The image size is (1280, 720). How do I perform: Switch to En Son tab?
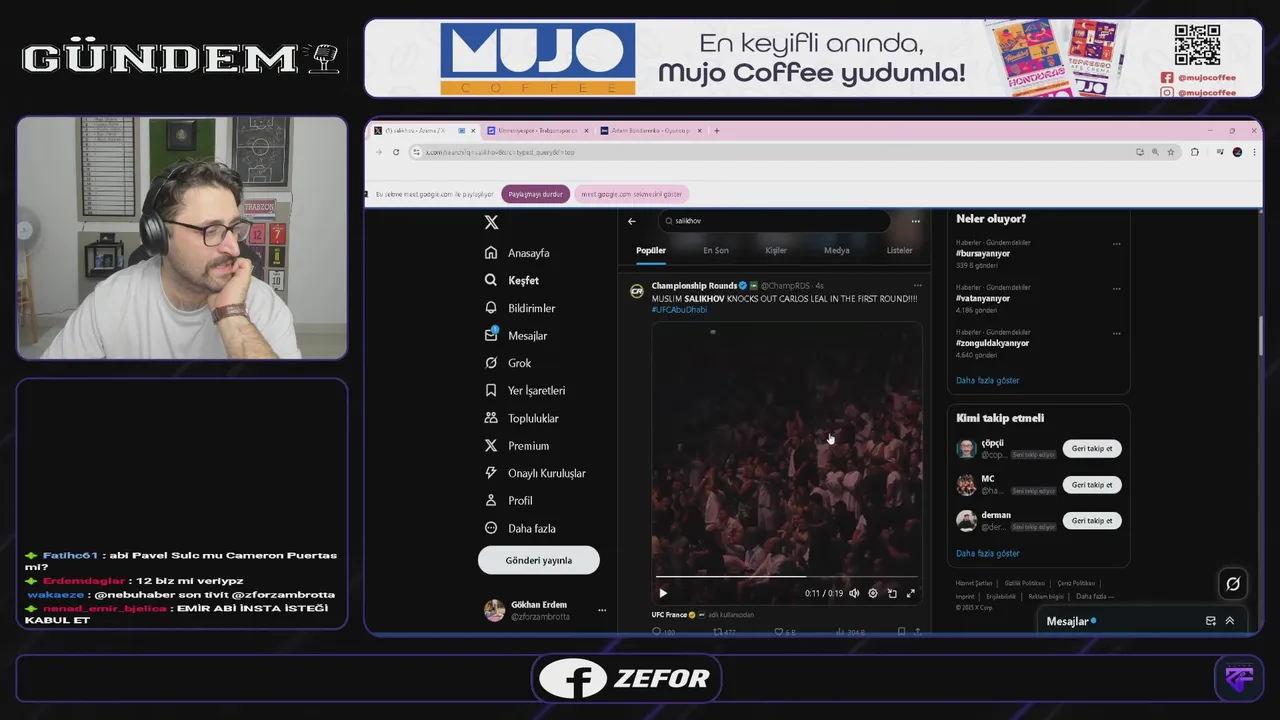tap(716, 251)
